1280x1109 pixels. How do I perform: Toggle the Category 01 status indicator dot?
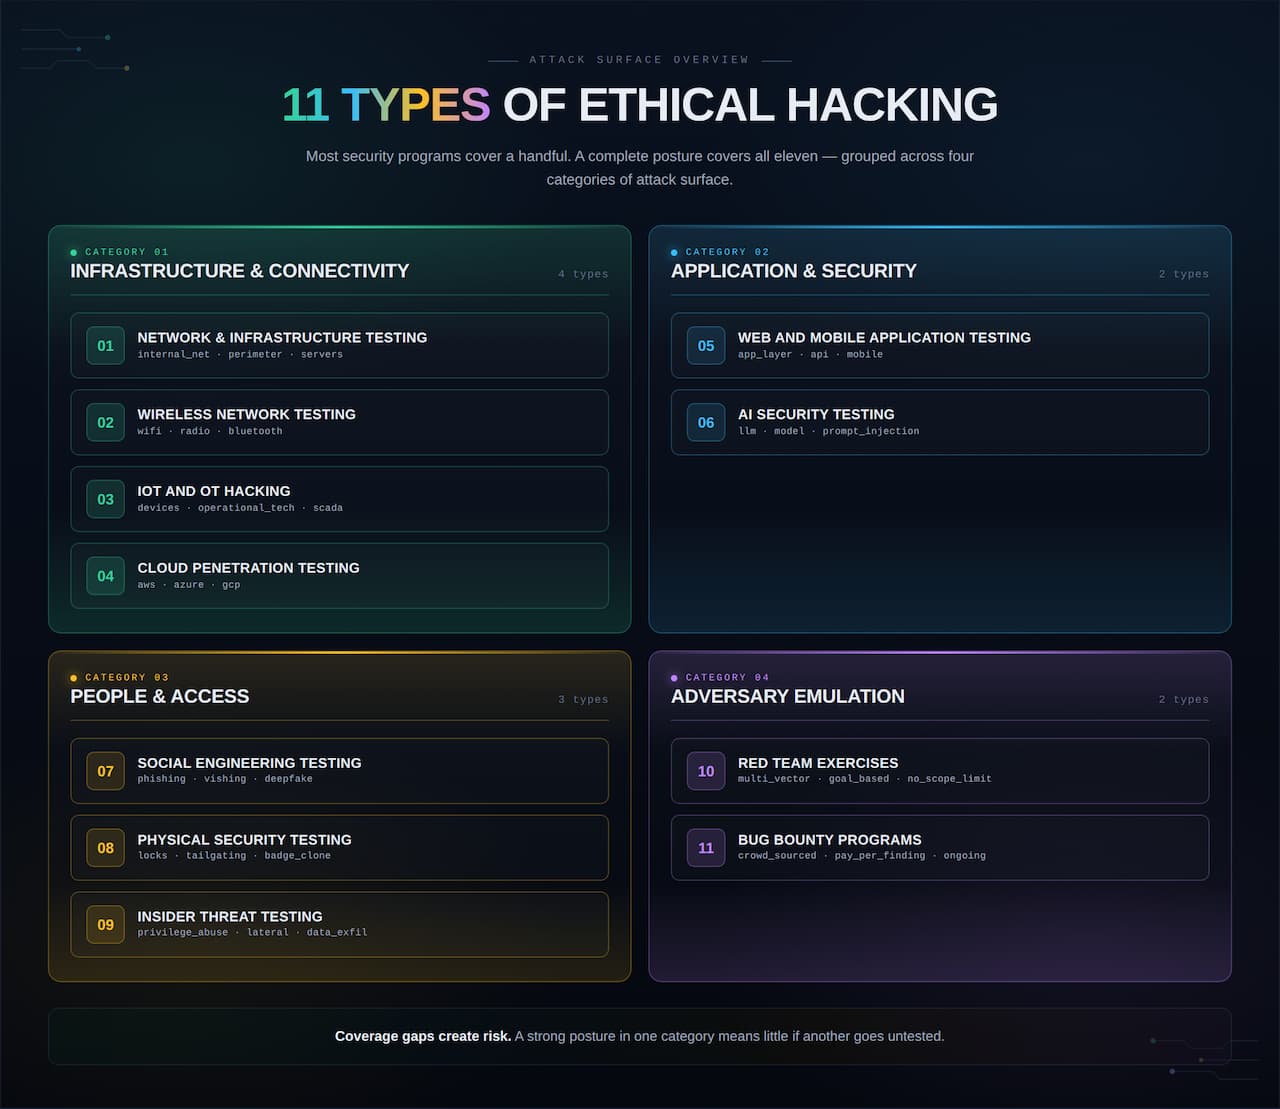click(x=72, y=252)
